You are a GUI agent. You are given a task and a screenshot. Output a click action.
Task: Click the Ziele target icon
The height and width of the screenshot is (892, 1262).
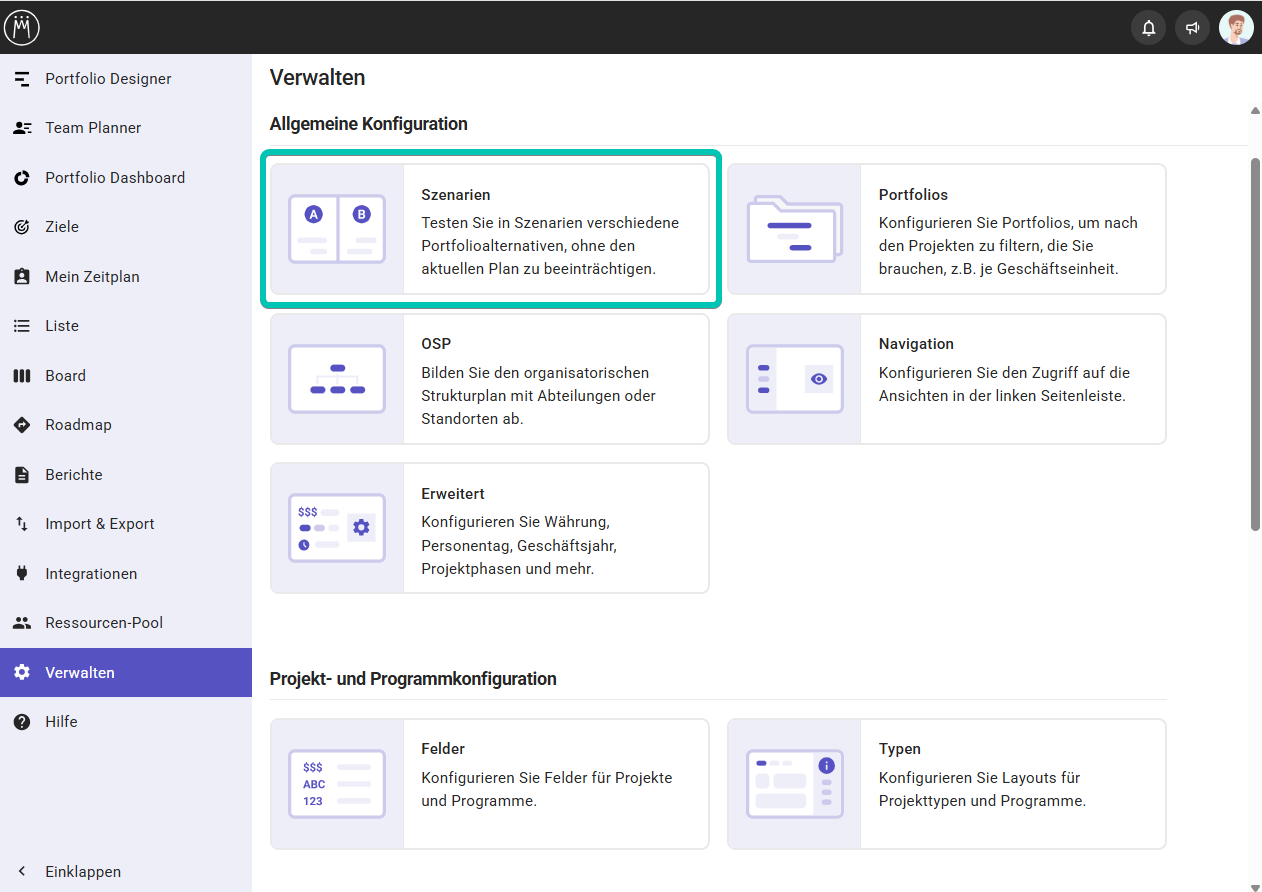click(x=22, y=227)
